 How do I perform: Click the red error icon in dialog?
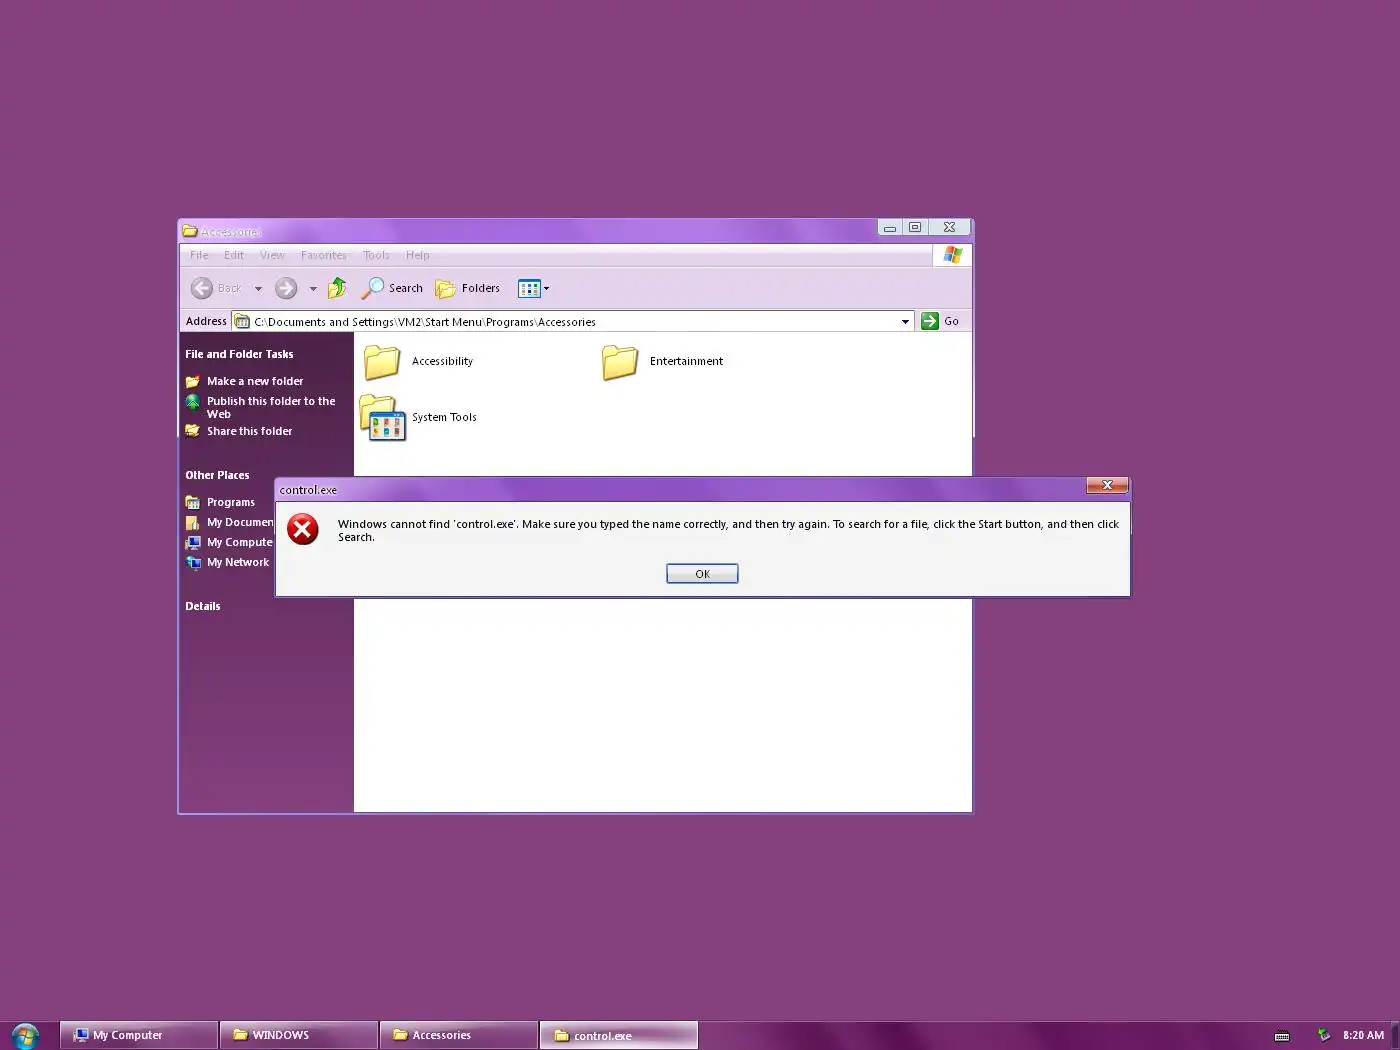pyautogui.click(x=303, y=529)
